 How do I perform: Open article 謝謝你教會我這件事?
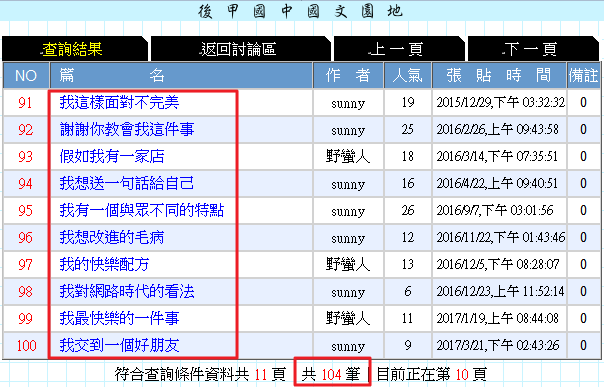127,129
